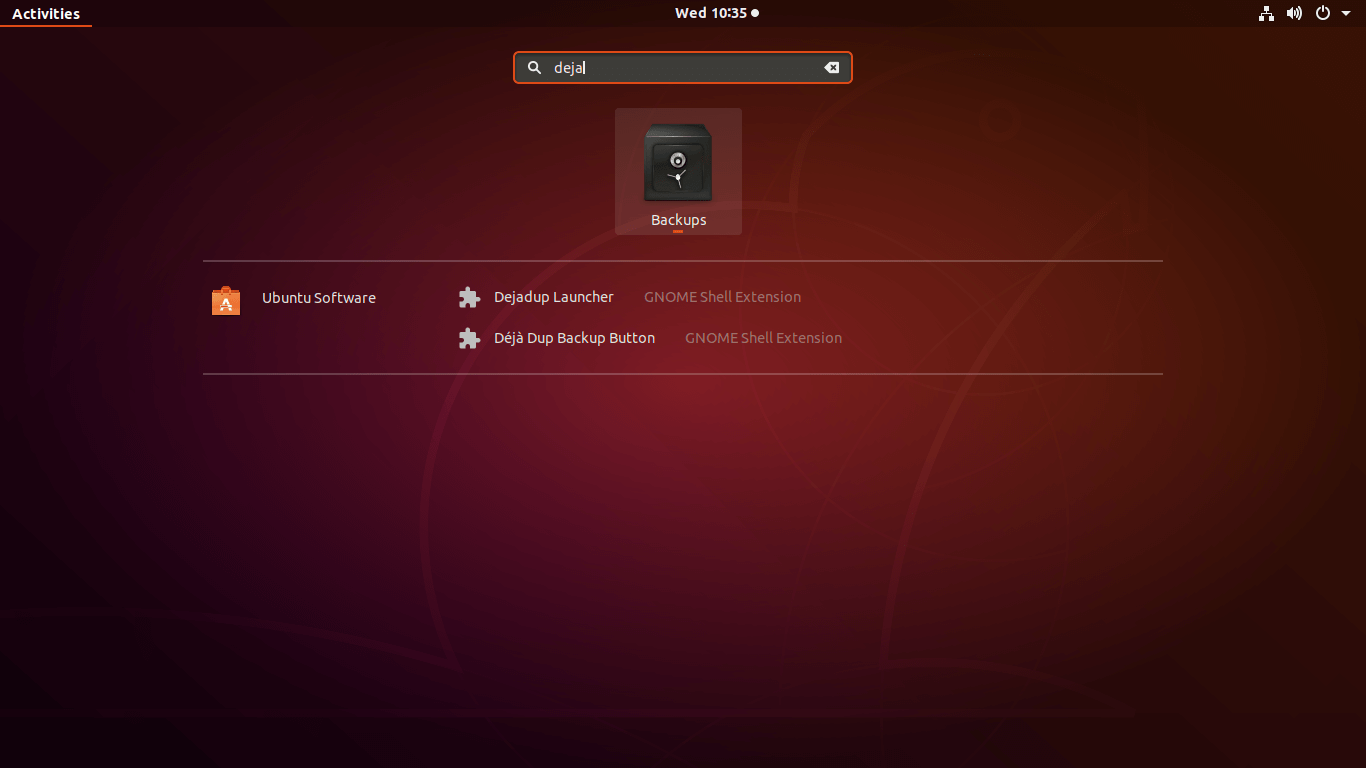Viewport: 1366px width, 768px height.
Task: Expand the system menu dropdown arrow
Action: tap(1346, 14)
